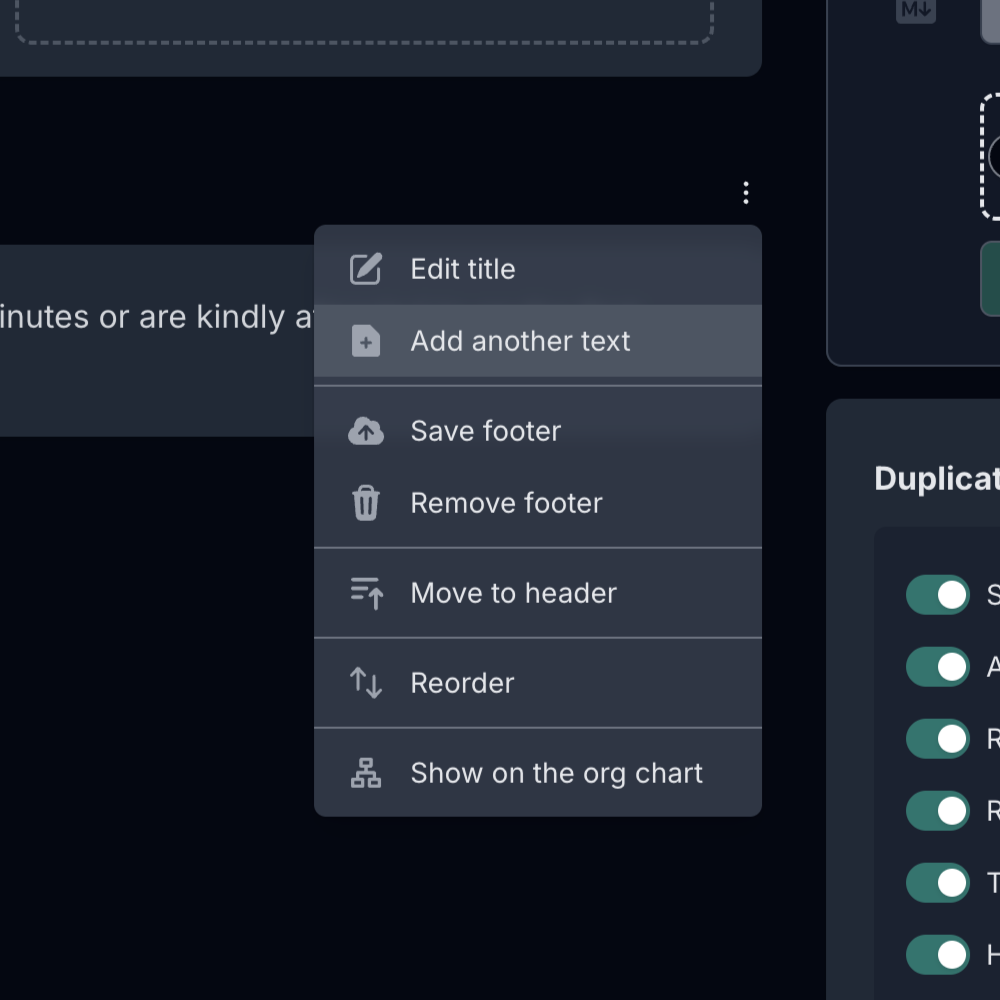The height and width of the screenshot is (1000, 1000).
Task: Toggle the switch beside the letter H
Action: click(938, 955)
